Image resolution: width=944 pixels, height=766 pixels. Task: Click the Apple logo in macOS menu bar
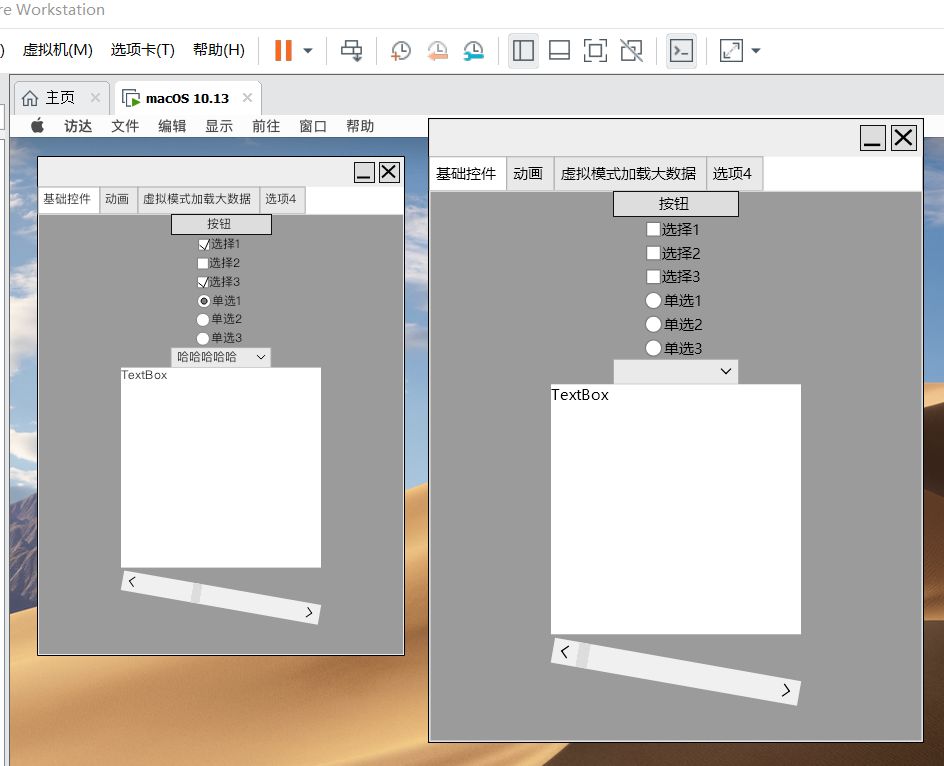38,126
